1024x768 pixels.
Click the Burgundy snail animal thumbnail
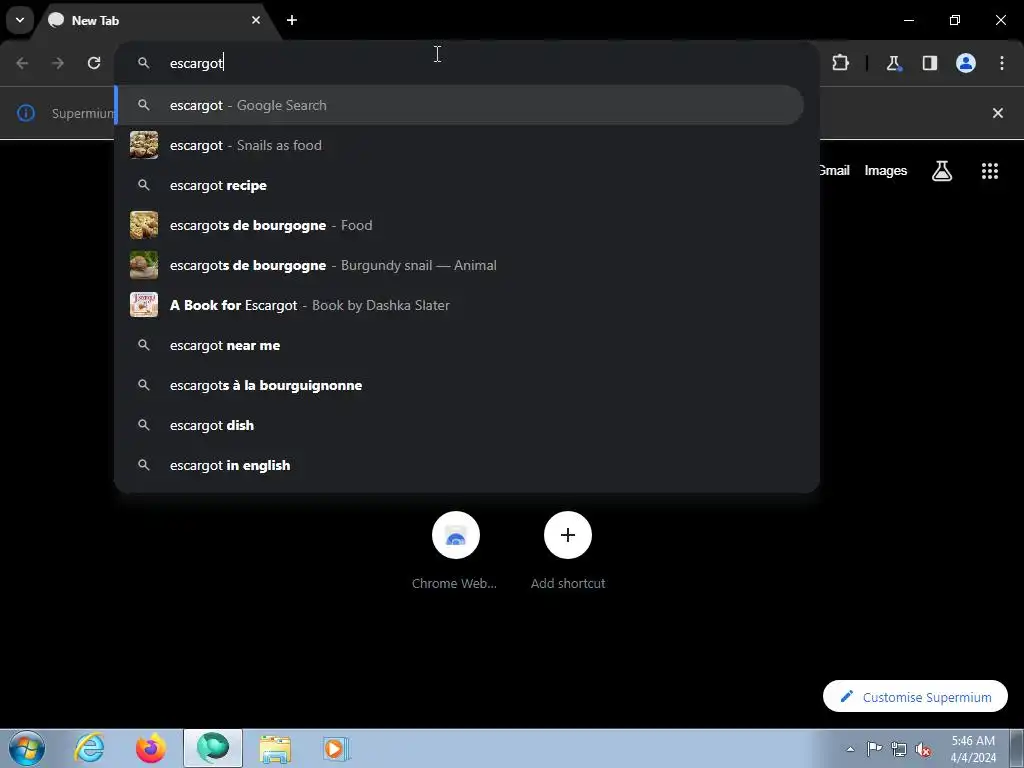pyautogui.click(x=144, y=265)
